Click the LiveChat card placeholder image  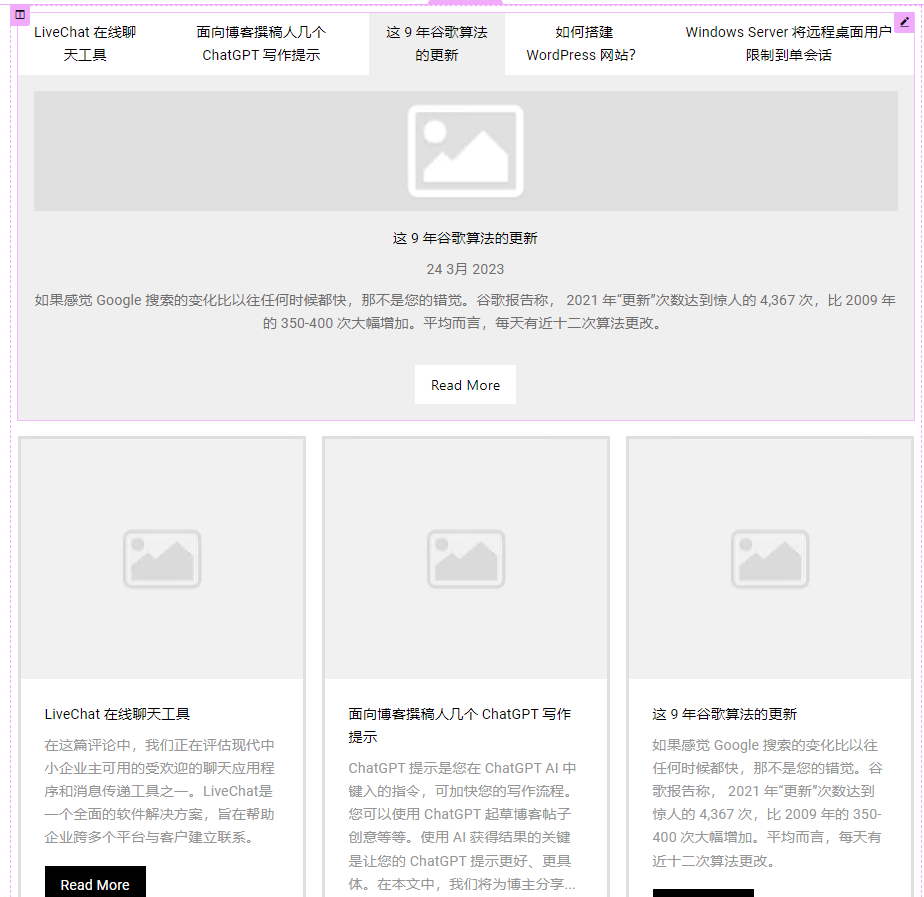162,559
